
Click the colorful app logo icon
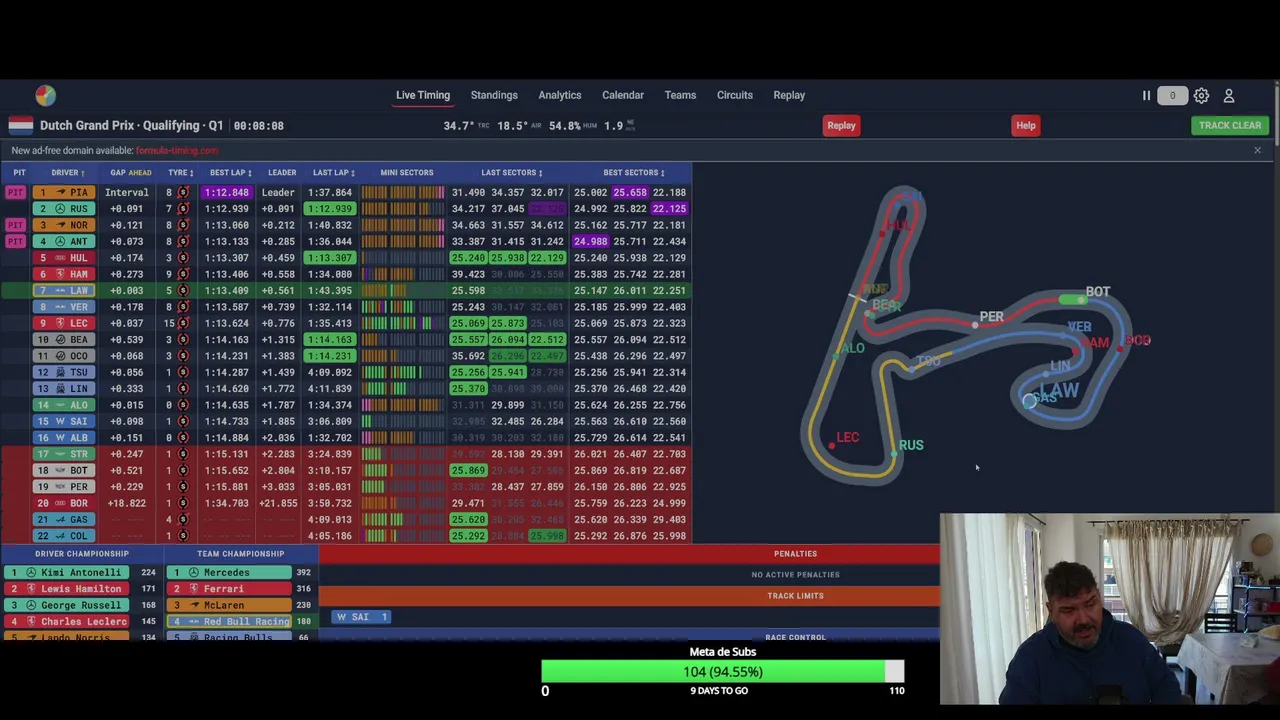click(x=45, y=95)
